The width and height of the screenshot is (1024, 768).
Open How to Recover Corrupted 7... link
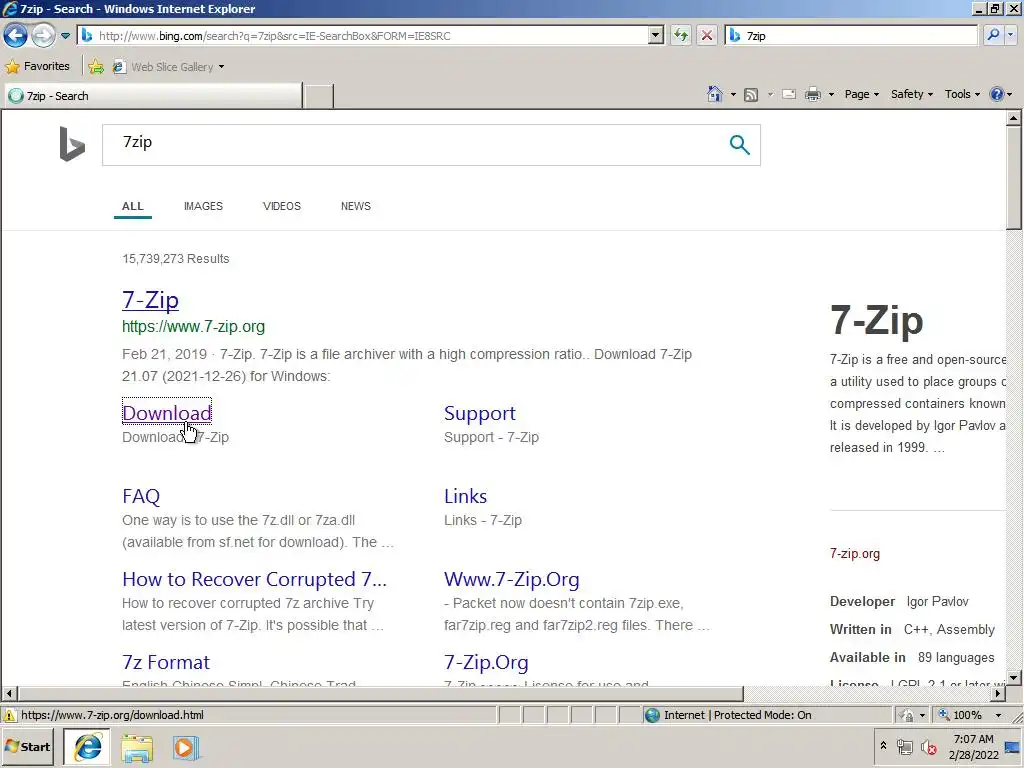click(254, 579)
